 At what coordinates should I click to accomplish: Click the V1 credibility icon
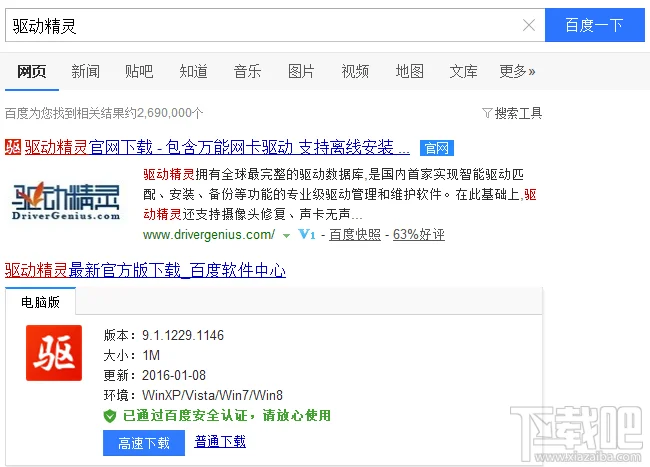pos(307,235)
